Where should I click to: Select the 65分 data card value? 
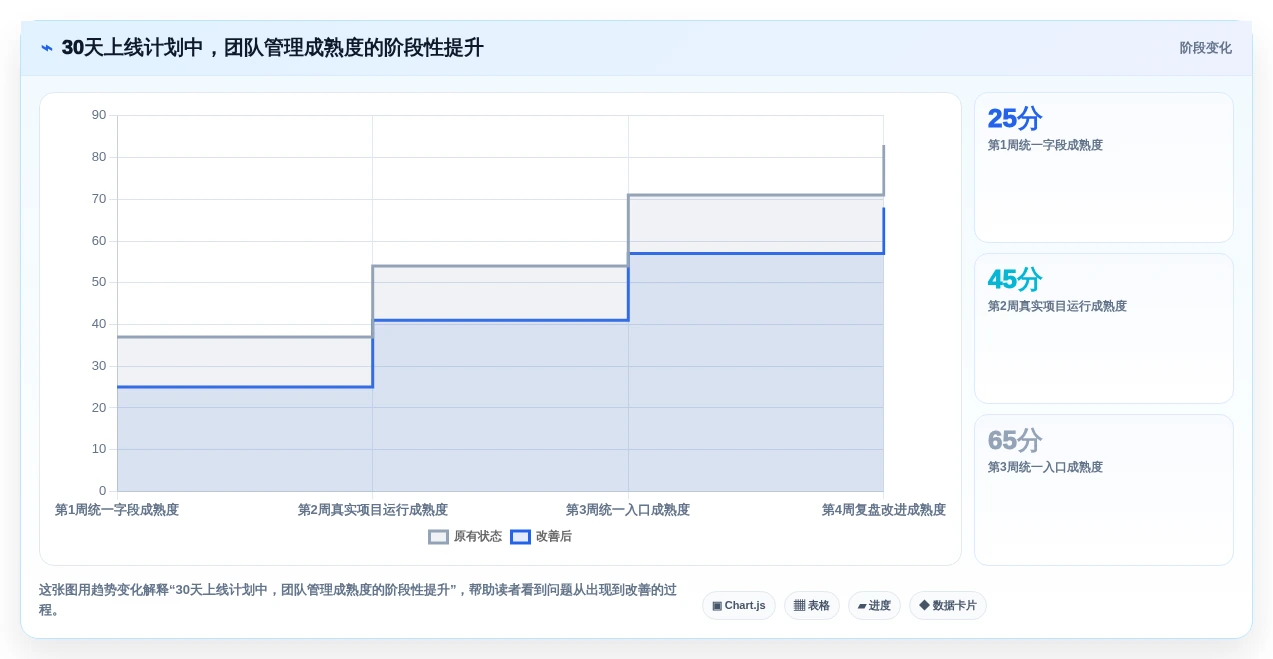point(1015,440)
